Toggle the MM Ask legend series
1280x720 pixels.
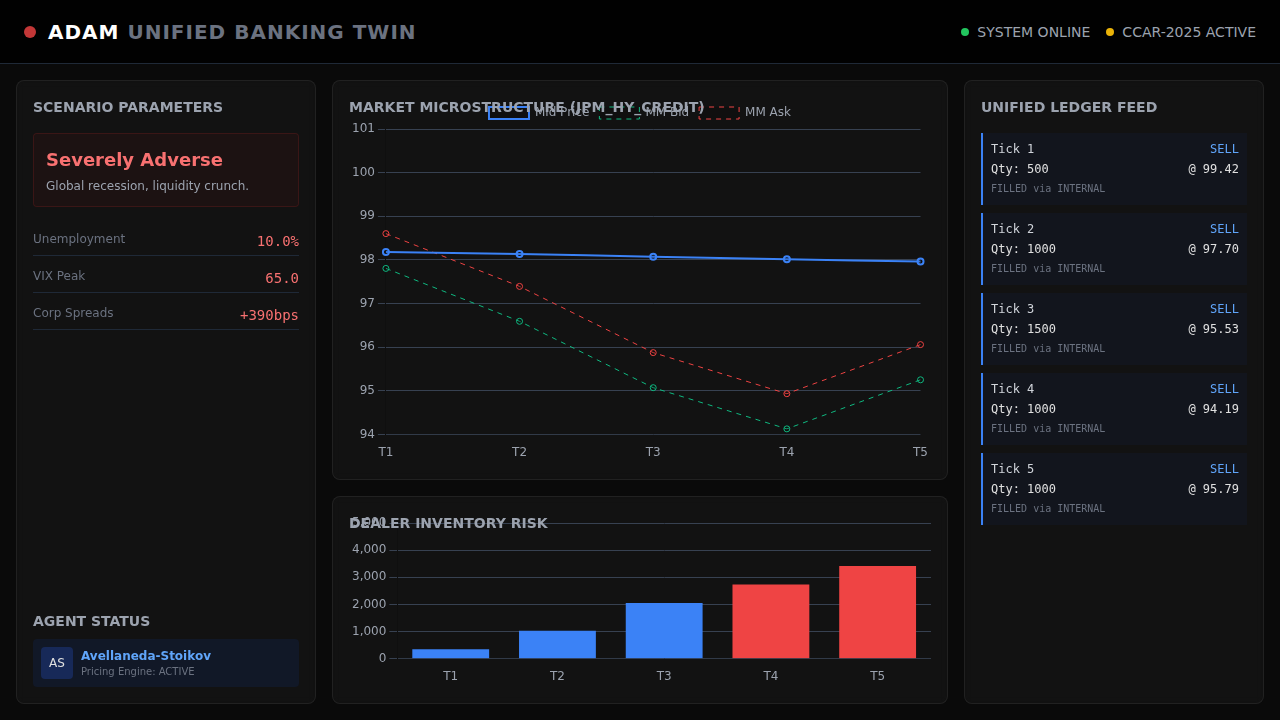tap(745, 112)
